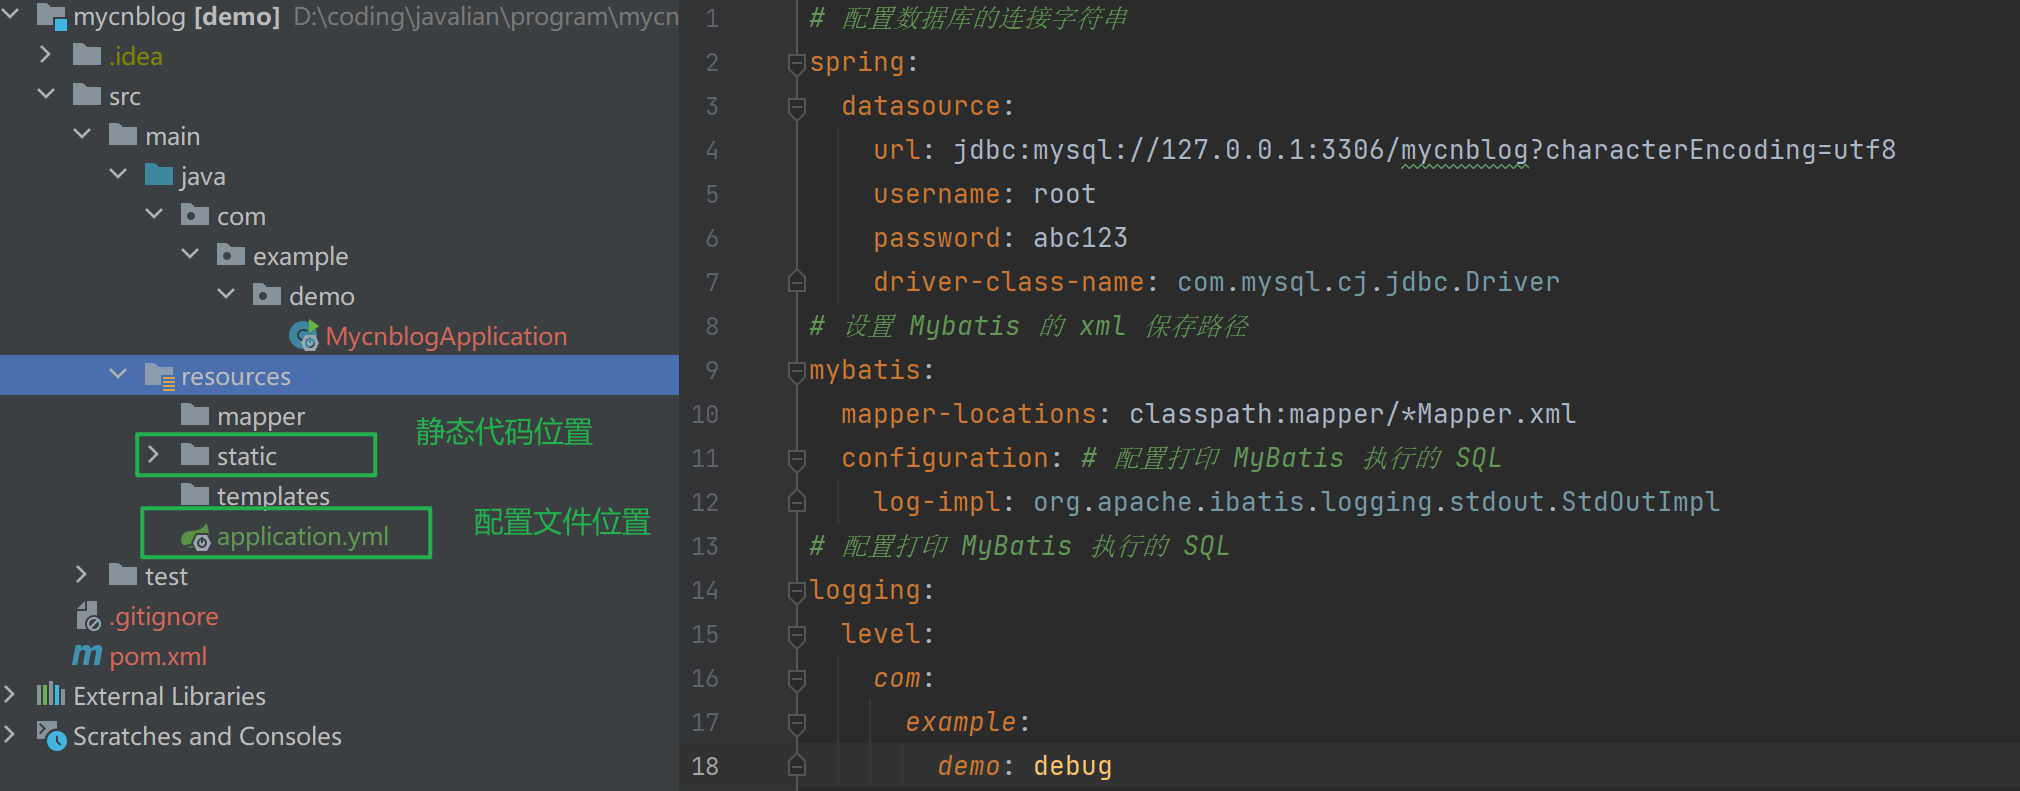The height and width of the screenshot is (791, 2020).
Task: Click the mapper folder icon
Action: 195,414
